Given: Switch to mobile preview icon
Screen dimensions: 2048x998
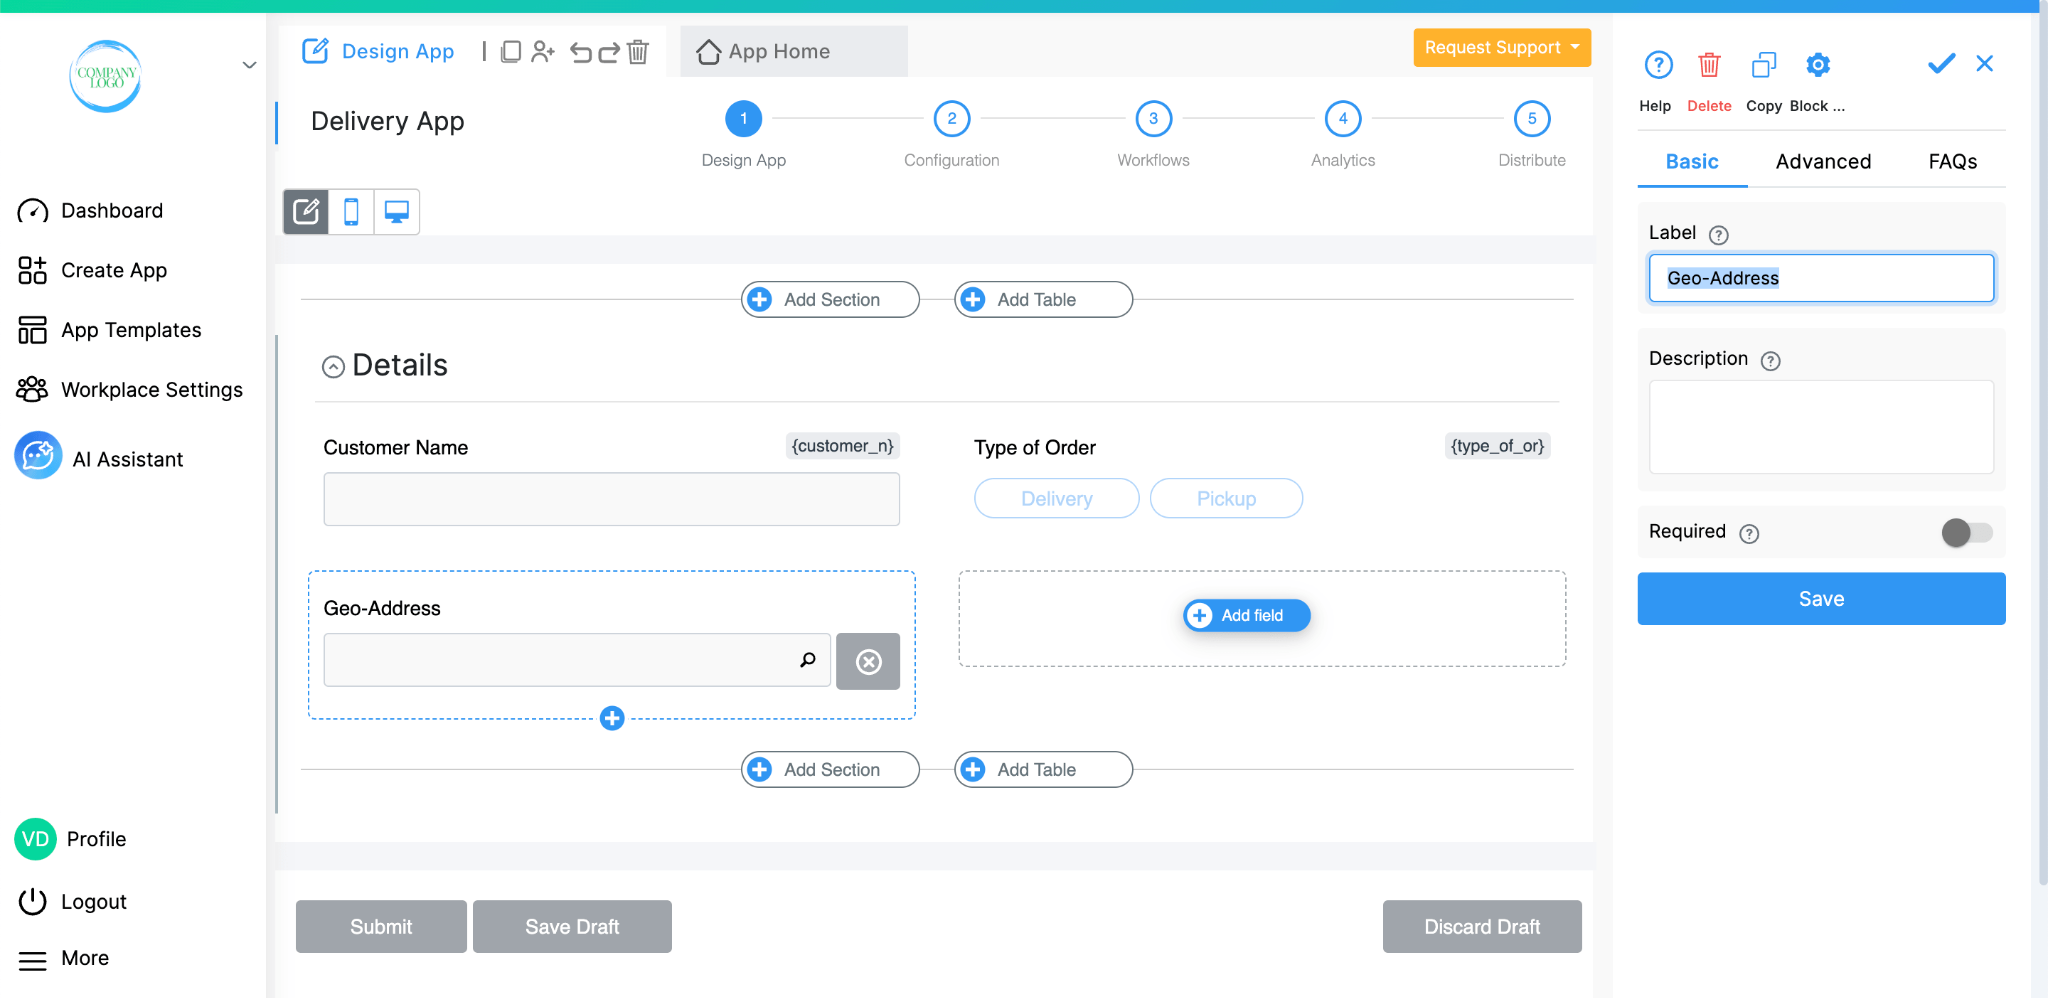Looking at the screenshot, I should tap(351, 212).
